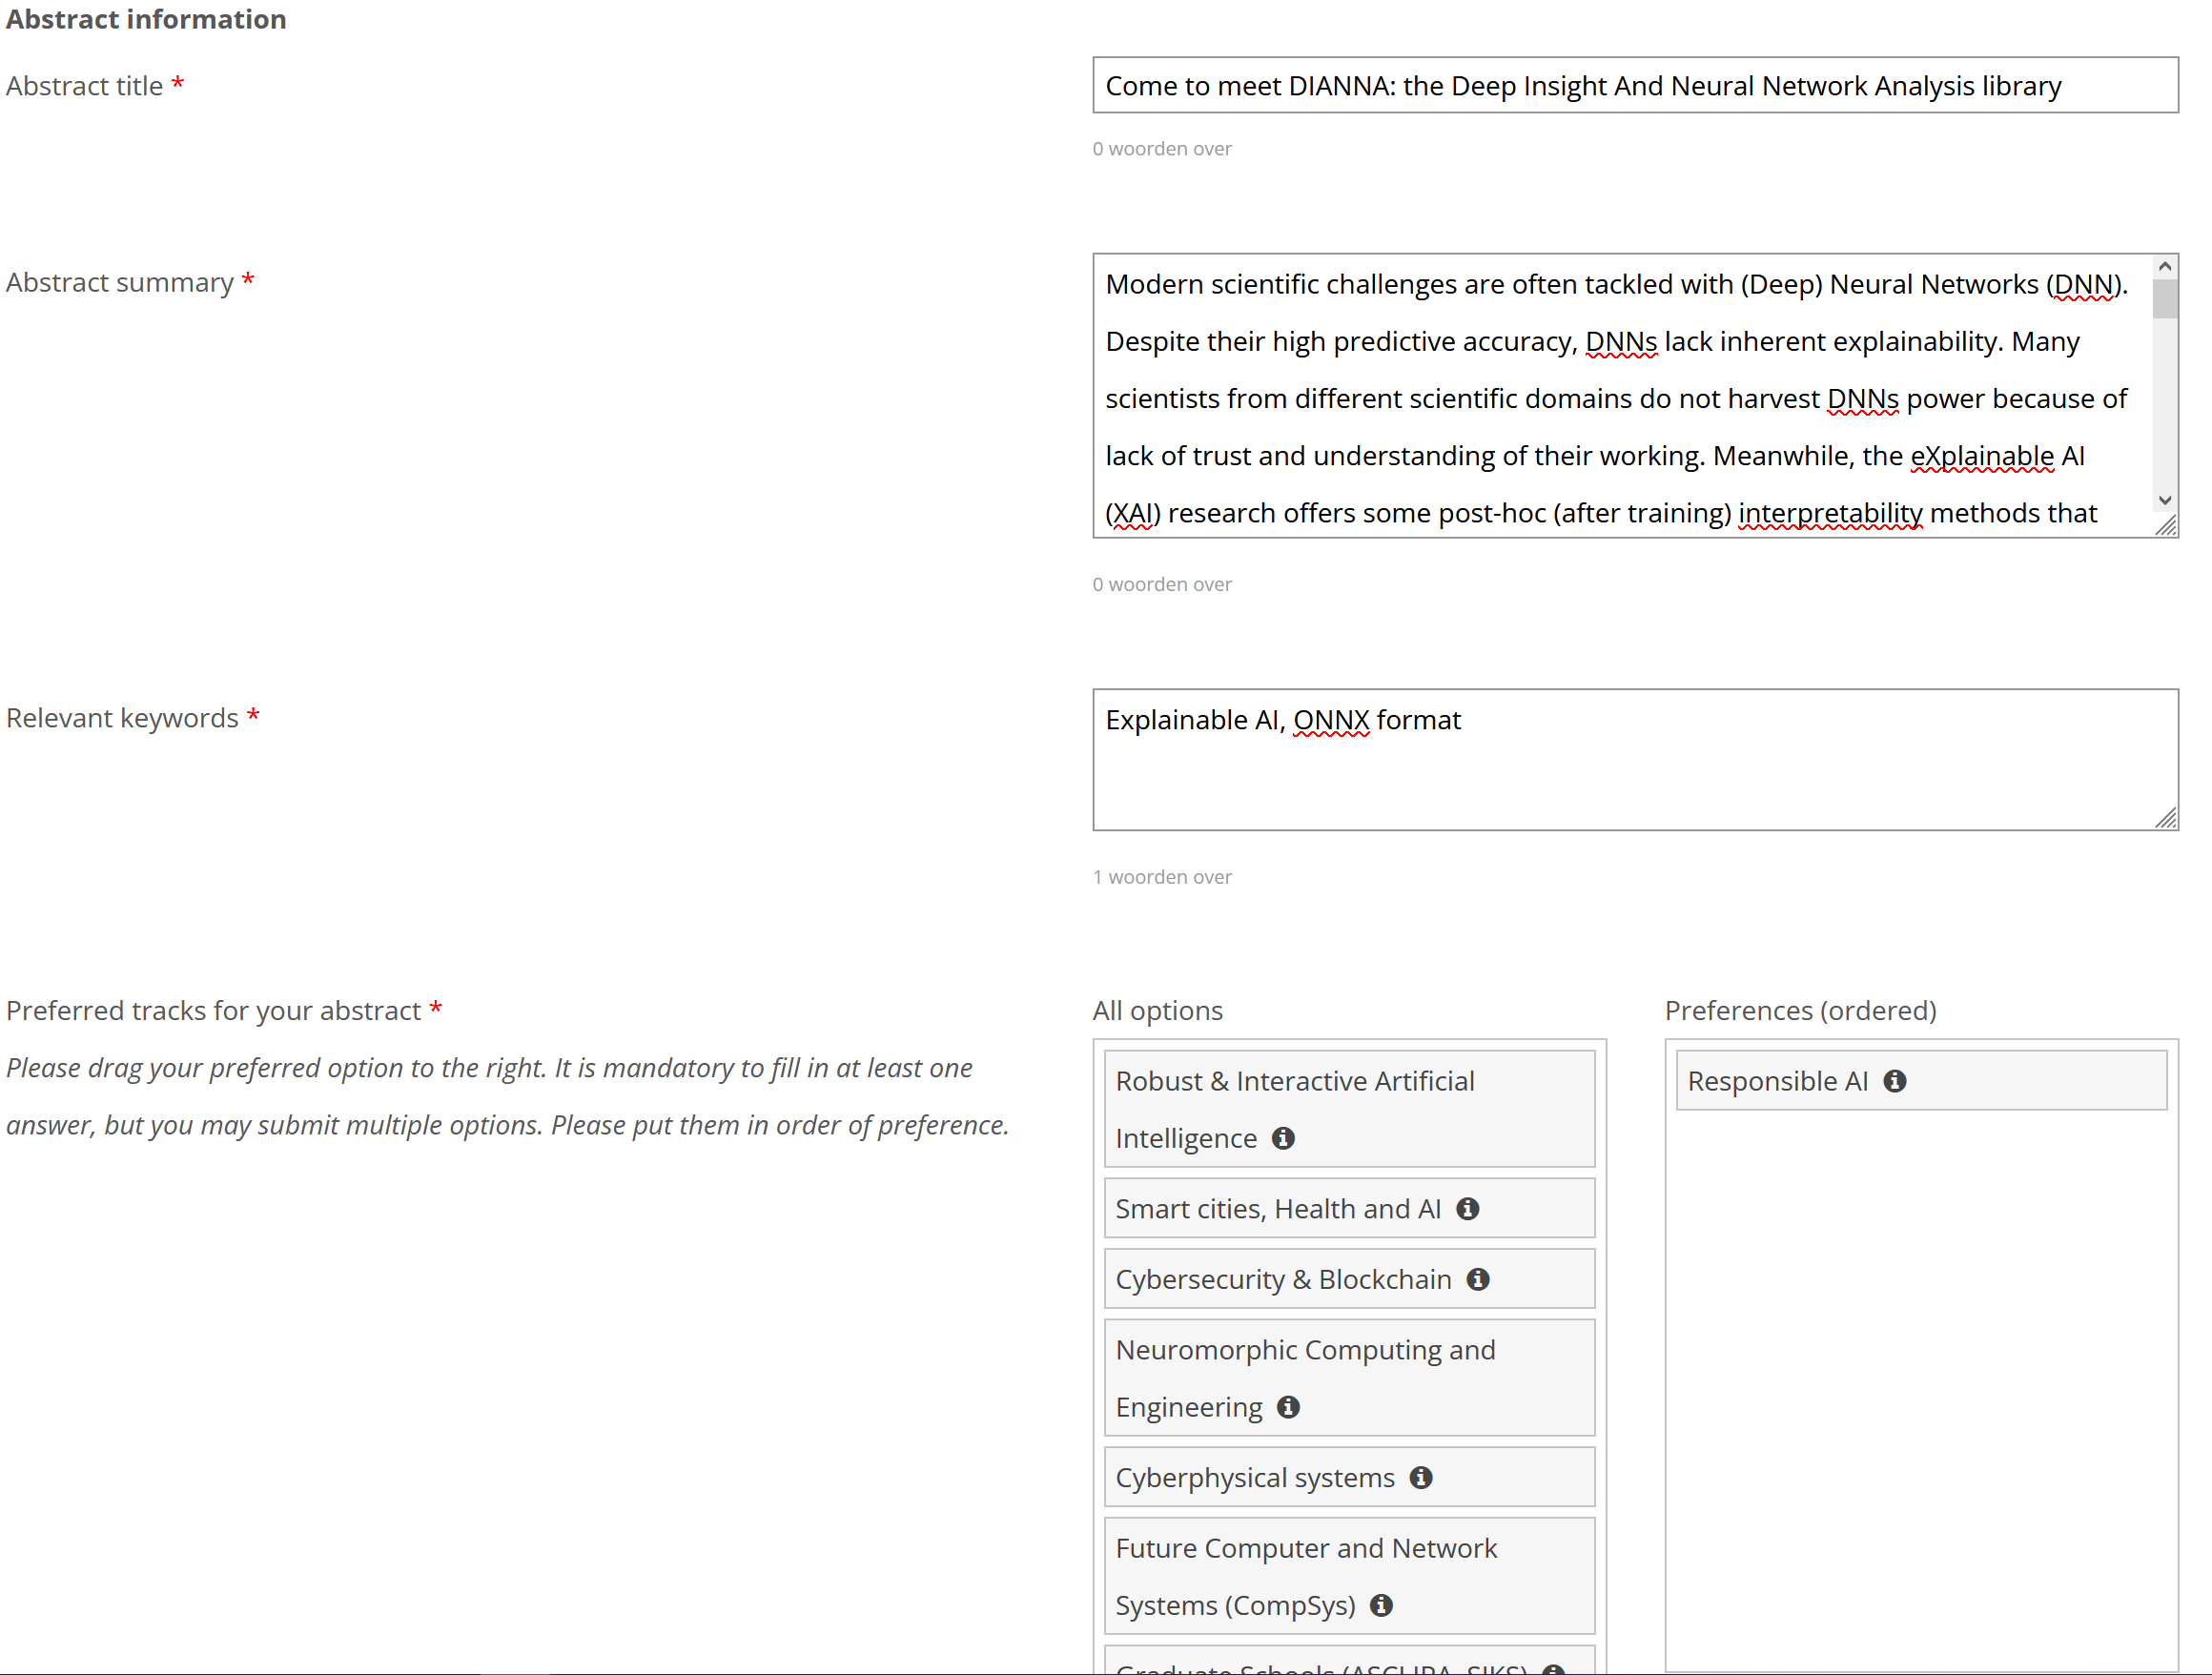
Task: Click the scroll-up arrow in the summary box
Action: pos(2164,265)
